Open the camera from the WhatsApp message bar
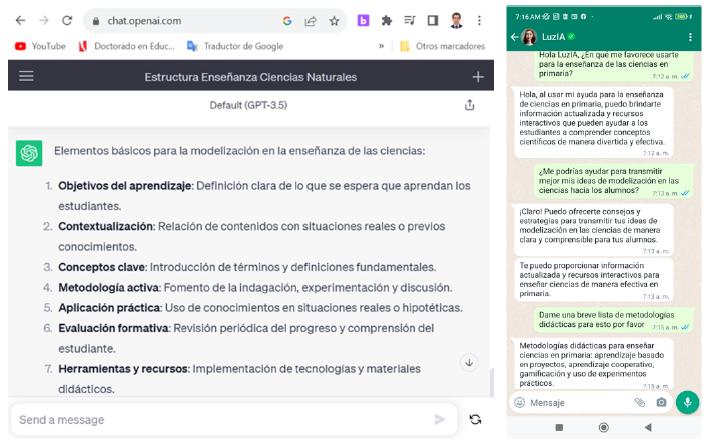The height and width of the screenshot is (444, 707). coord(661,403)
